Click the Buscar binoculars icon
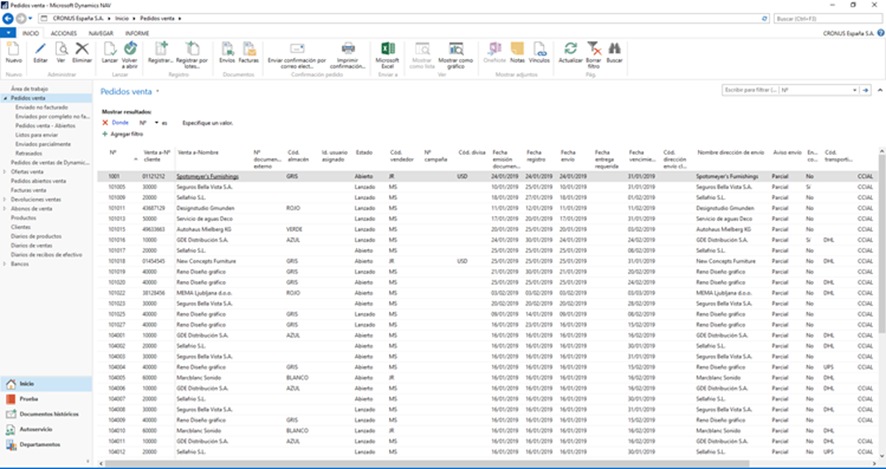 tap(614, 49)
